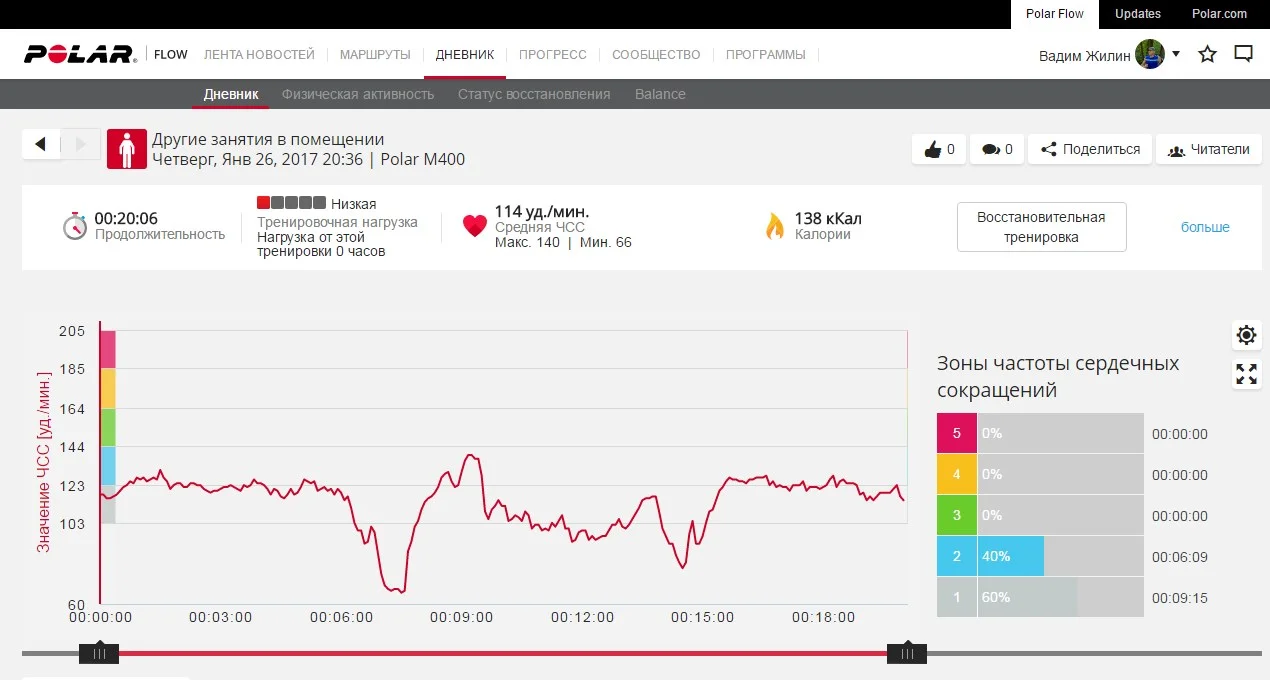The image size is (1270, 680).
Task: Click the heart rate heart icon
Action: [474, 226]
